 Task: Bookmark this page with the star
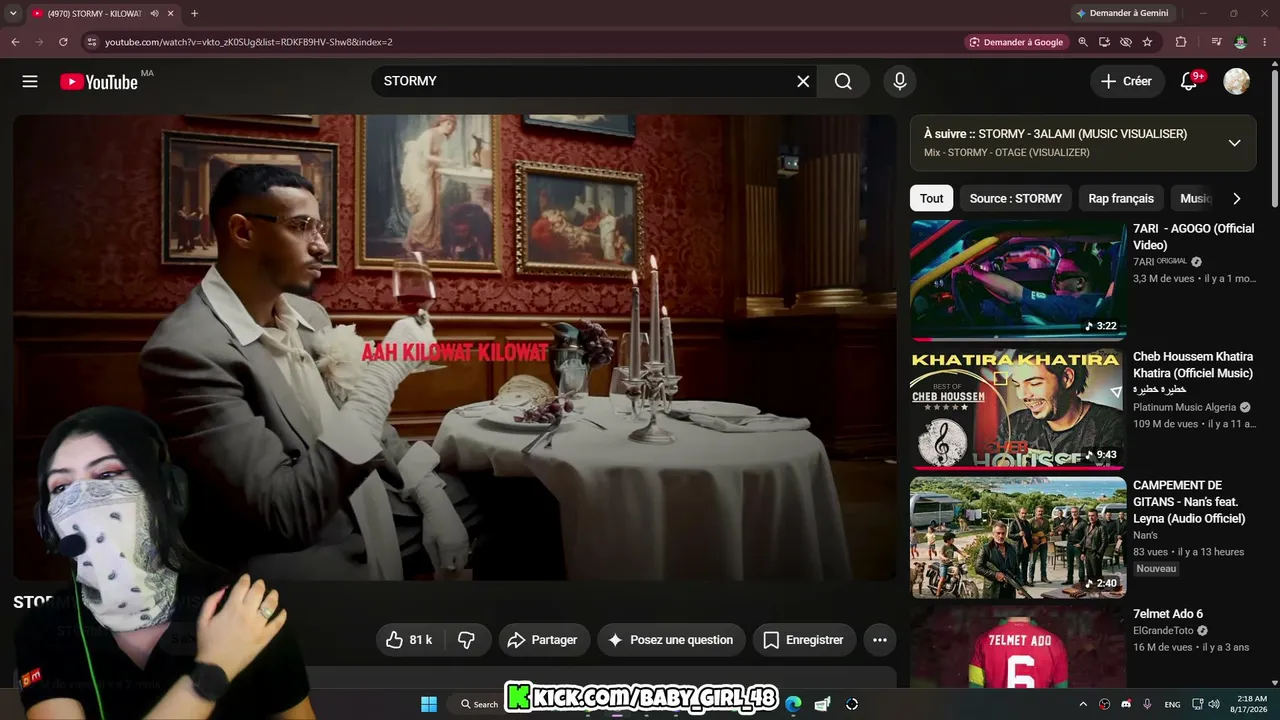click(1147, 42)
